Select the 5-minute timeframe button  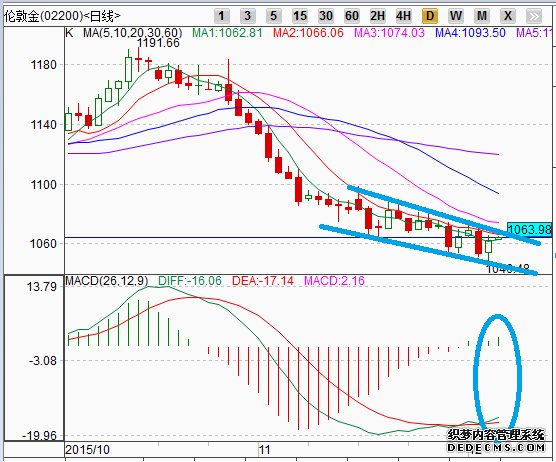pyautogui.click(x=273, y=16)
